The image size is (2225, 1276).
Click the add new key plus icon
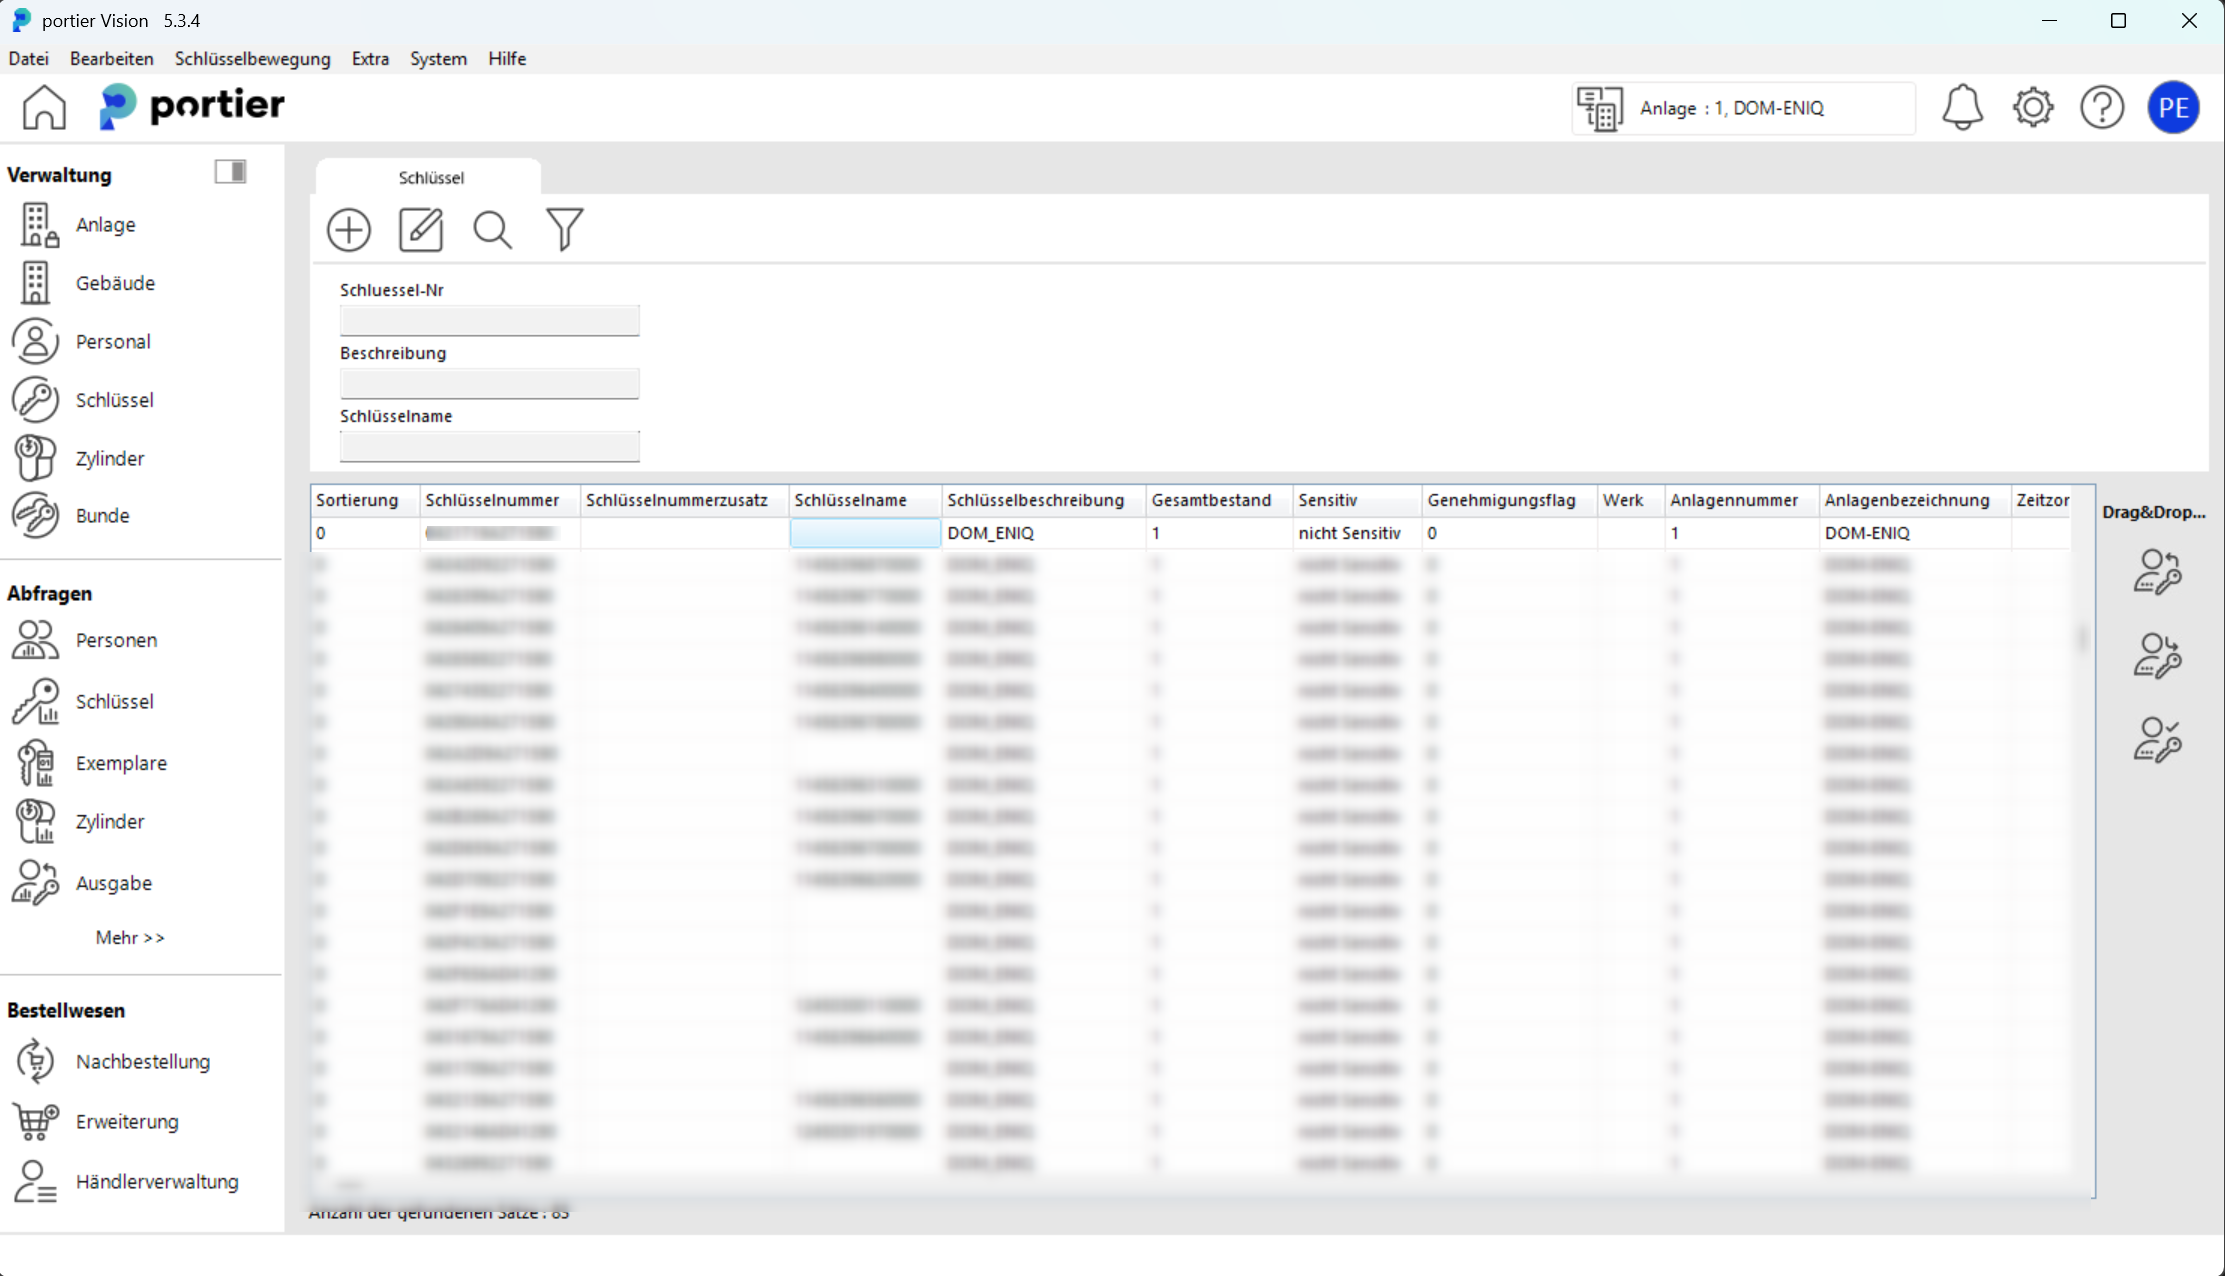[x=349, y=230]
